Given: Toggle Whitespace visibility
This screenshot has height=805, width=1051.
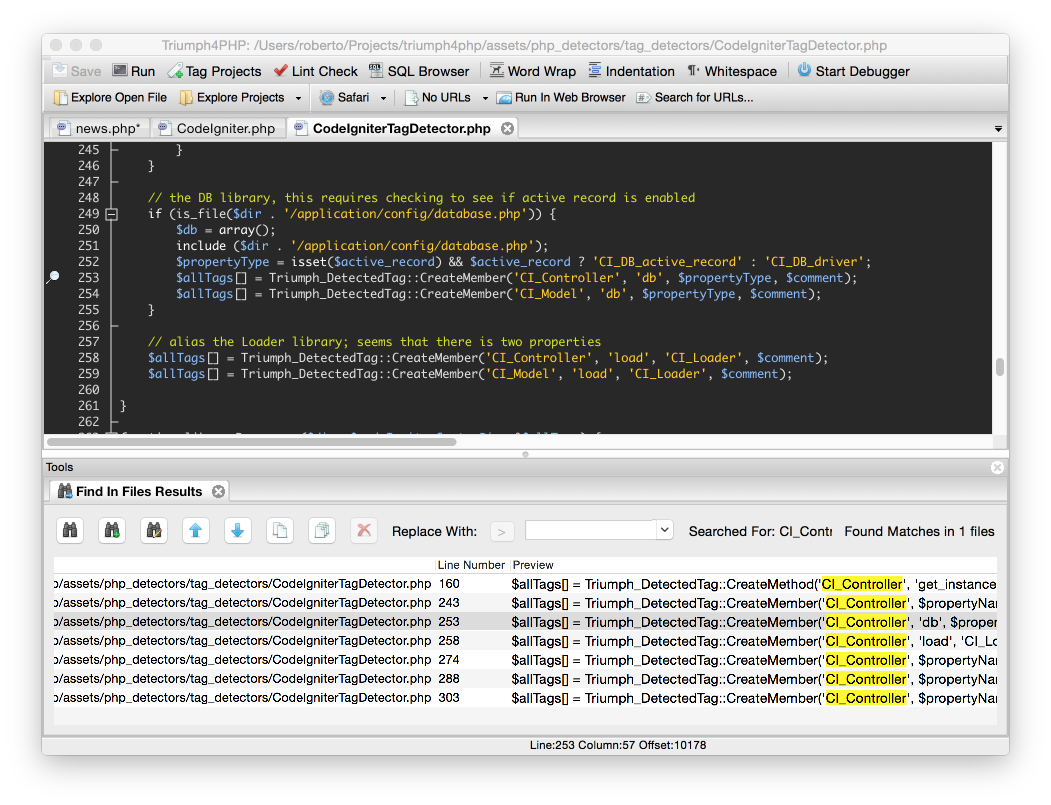Looking at the screenshot, I should click(732, 71).
